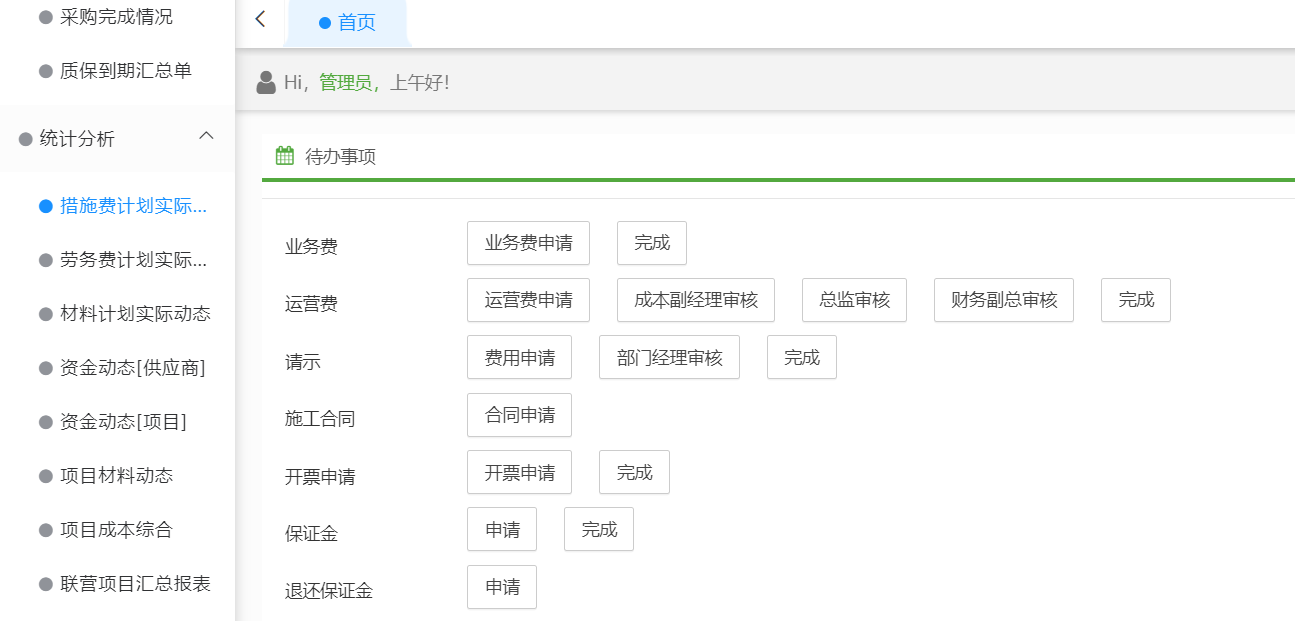Expand or collapse the 统计分析 section
This screenshot has height=621, width=1295.
(77, 139)
